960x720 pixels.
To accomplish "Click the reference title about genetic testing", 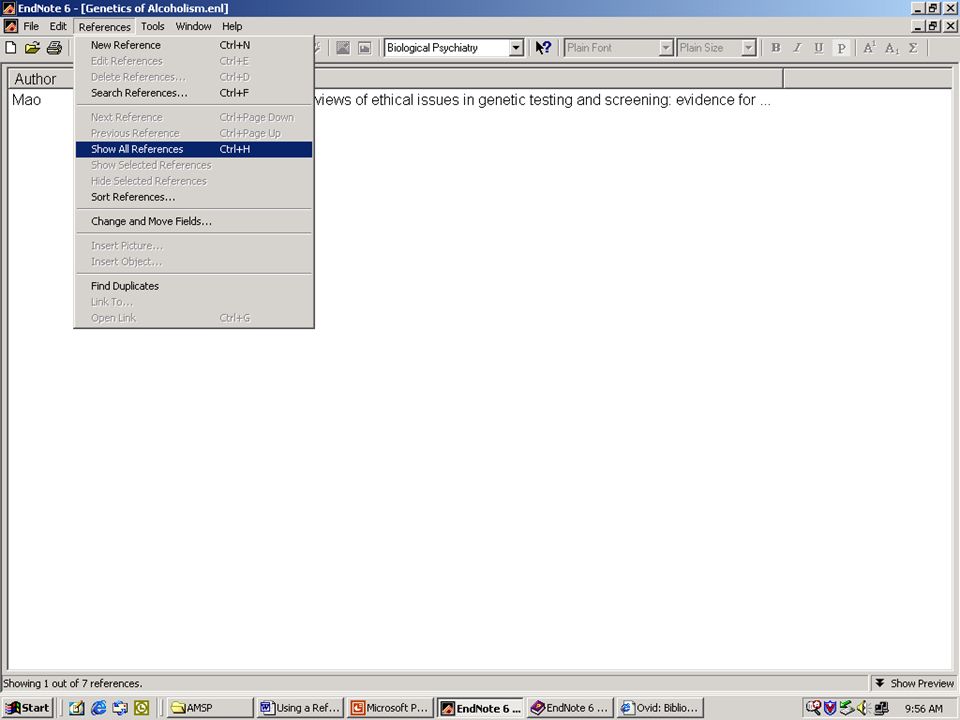I will pos(542,100).
